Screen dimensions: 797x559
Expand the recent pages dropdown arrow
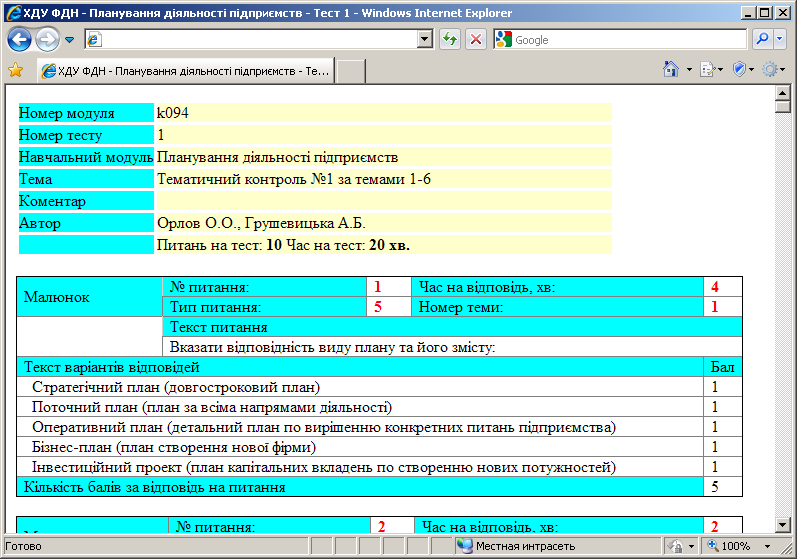coord(69,40)
